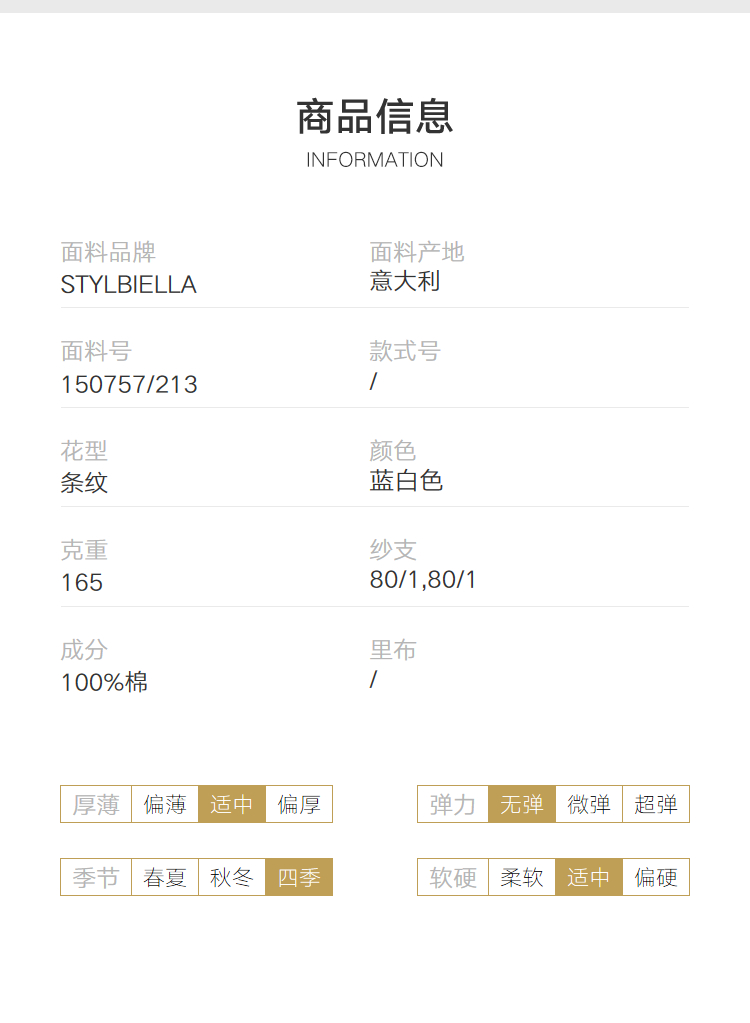The height and width of the screenshot is (1023, 750).
Task: Click the 弹力 label cell
Action: [x=453, y=804]
